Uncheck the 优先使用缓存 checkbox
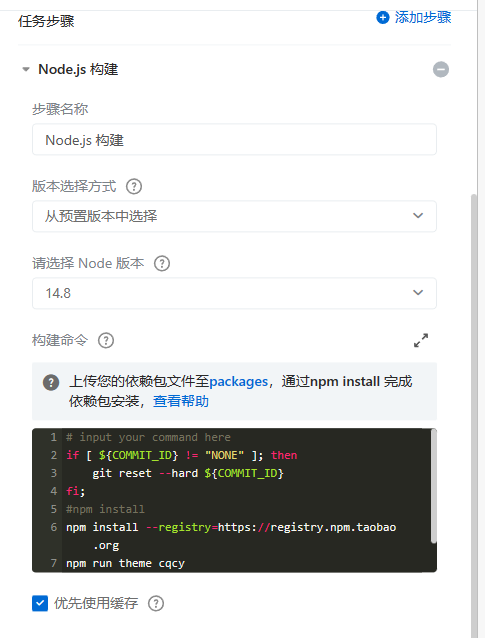 [x=40, y=603]
